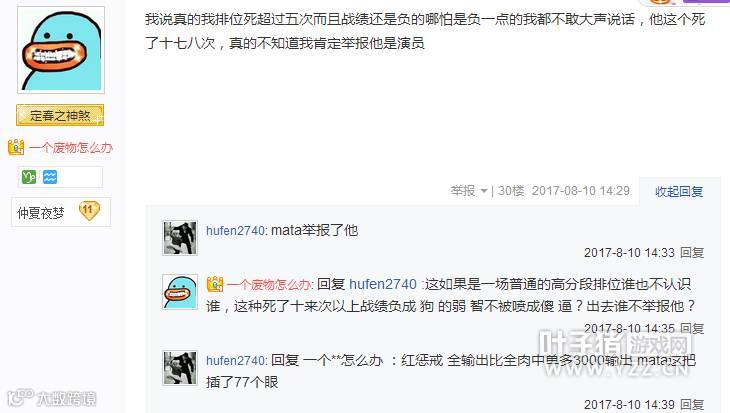This screenshot has height=413, width=730.
Task: Click the 仲夏夜梦 forum rank label
Action: [x=41, y=213]
